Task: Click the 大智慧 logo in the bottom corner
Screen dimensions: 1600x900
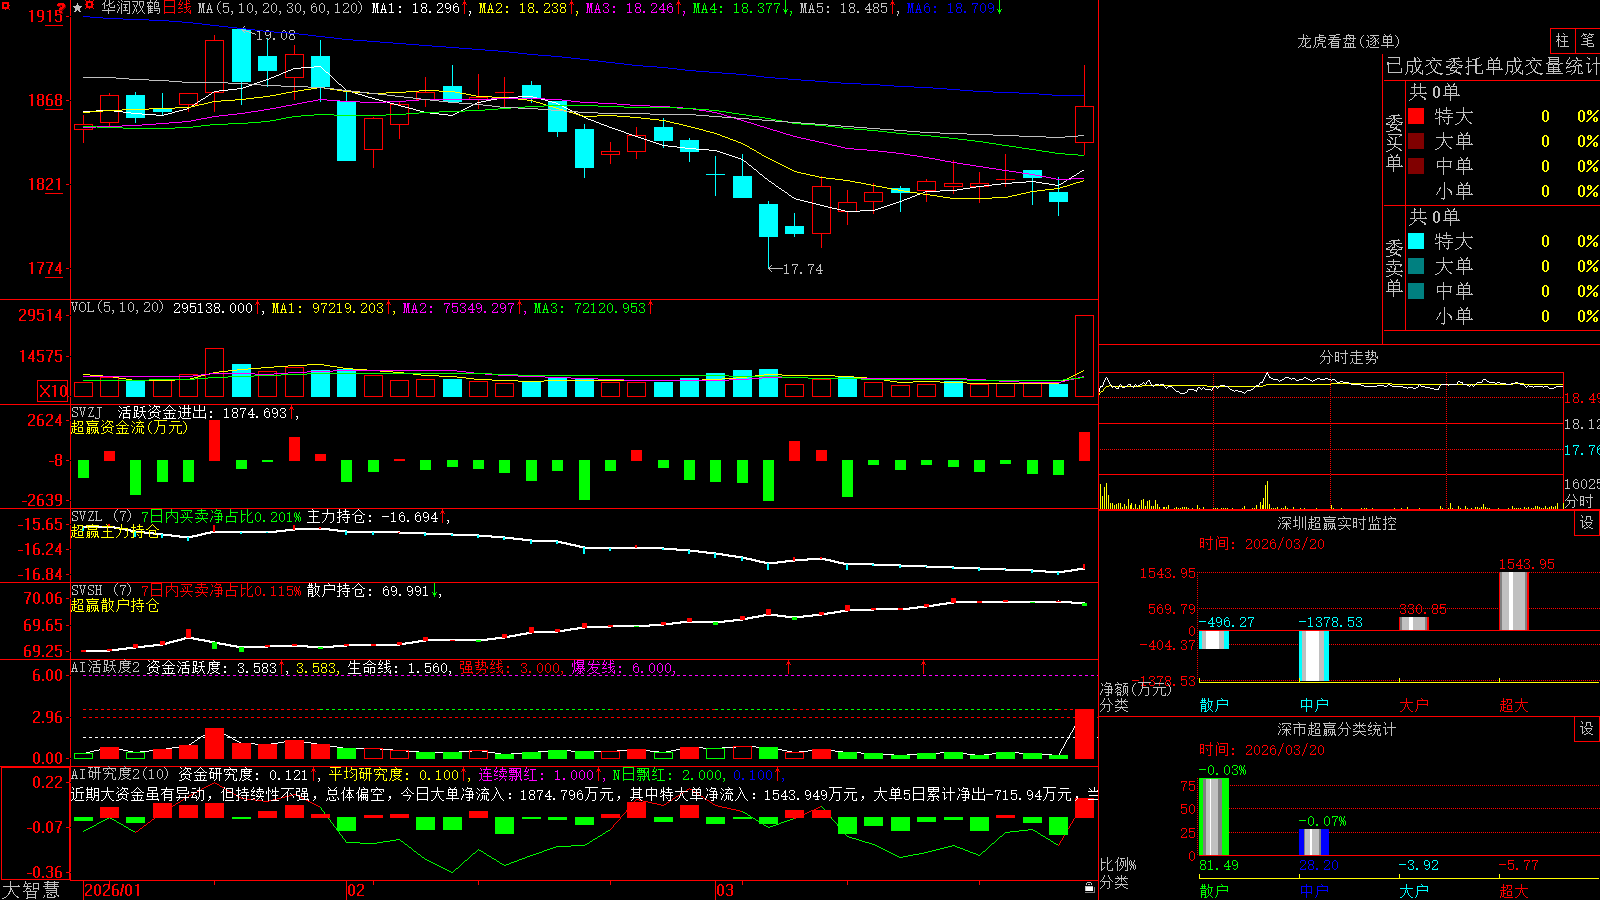Action: [31, 890]
